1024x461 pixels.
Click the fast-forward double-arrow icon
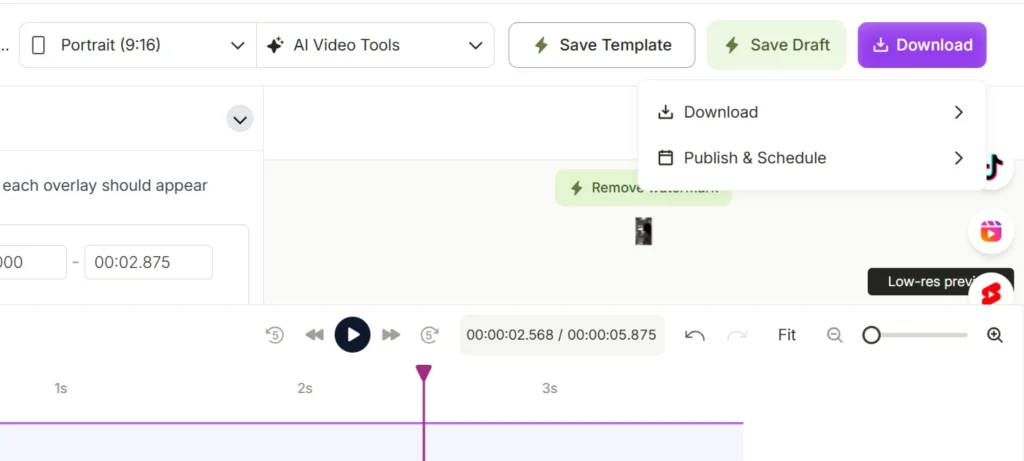tap(391, 335)
